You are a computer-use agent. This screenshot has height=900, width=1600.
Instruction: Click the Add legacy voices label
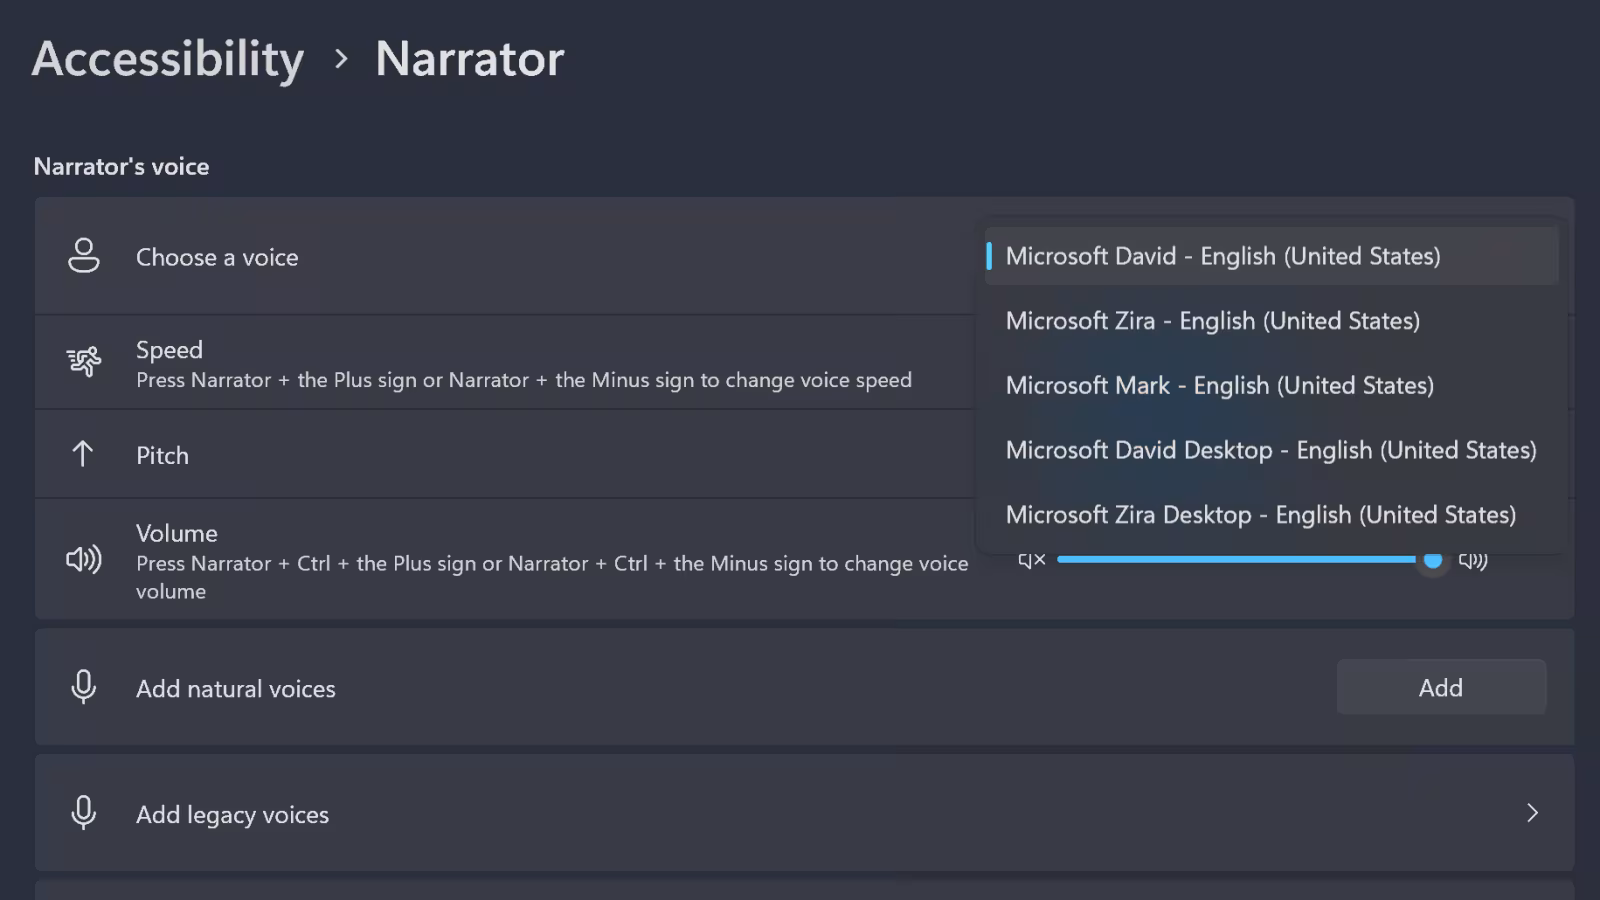point(232,815)
